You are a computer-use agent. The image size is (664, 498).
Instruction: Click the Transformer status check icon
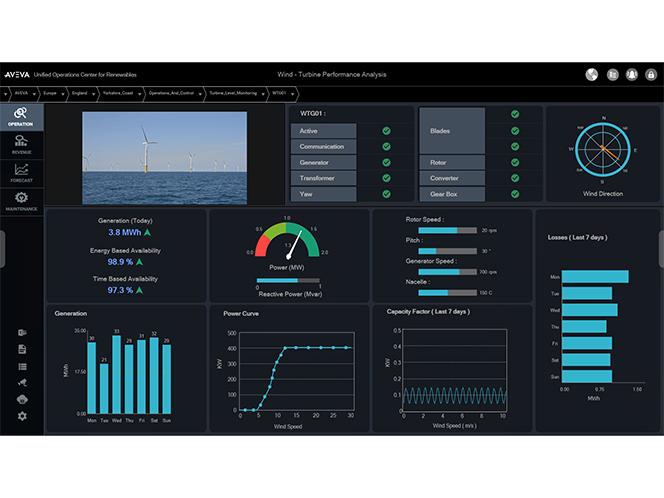pyautogui.click(x=386, y=178)
